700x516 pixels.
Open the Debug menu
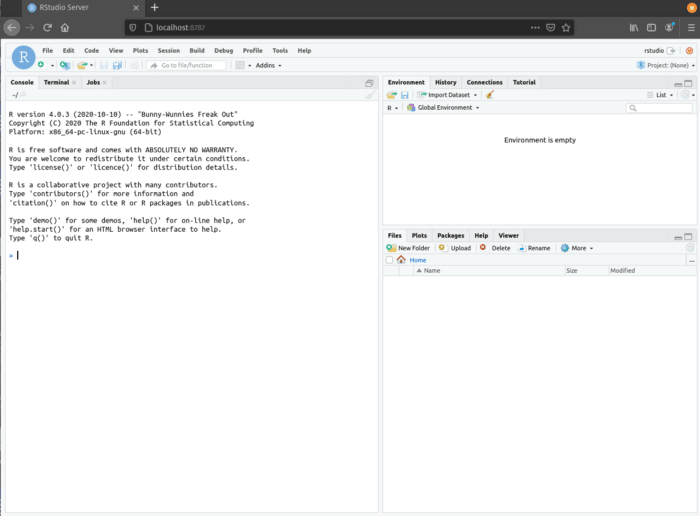click(224, 50)
